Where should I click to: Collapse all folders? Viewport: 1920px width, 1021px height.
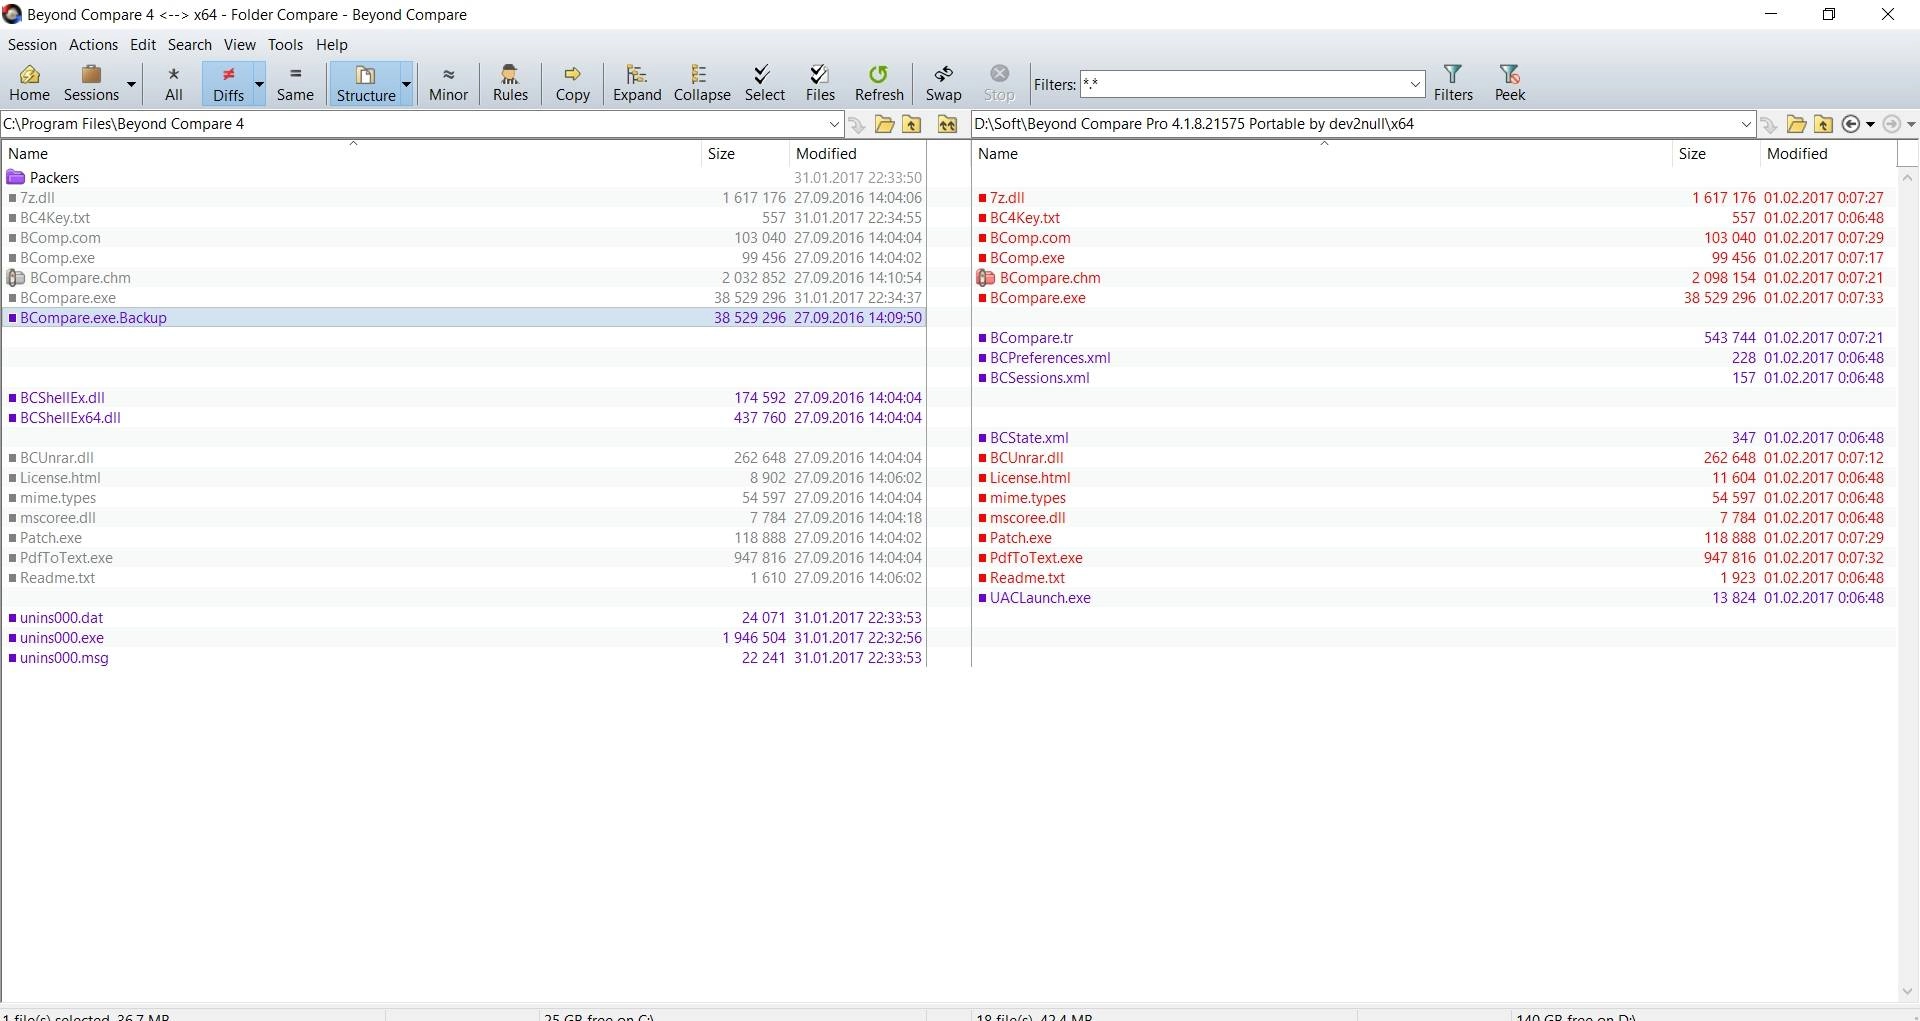click(x=702, y=83)
